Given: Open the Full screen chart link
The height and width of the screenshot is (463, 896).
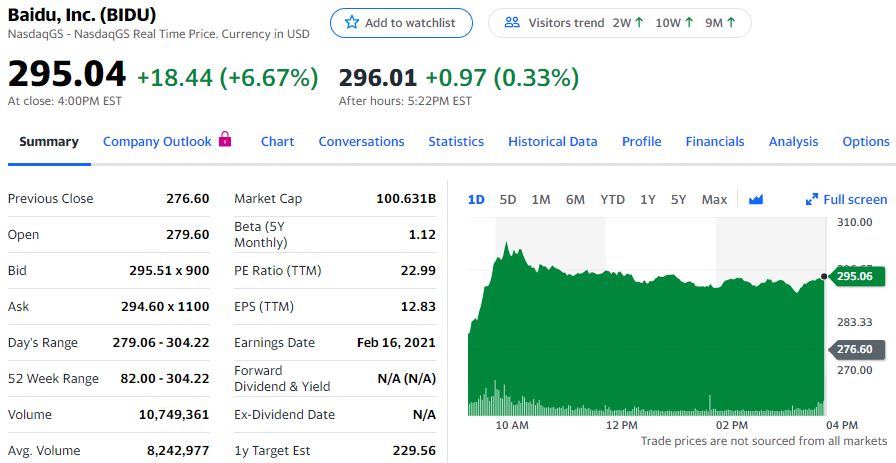Looking at the screenshot, I should pyautogui.click(x=854, y=199).
